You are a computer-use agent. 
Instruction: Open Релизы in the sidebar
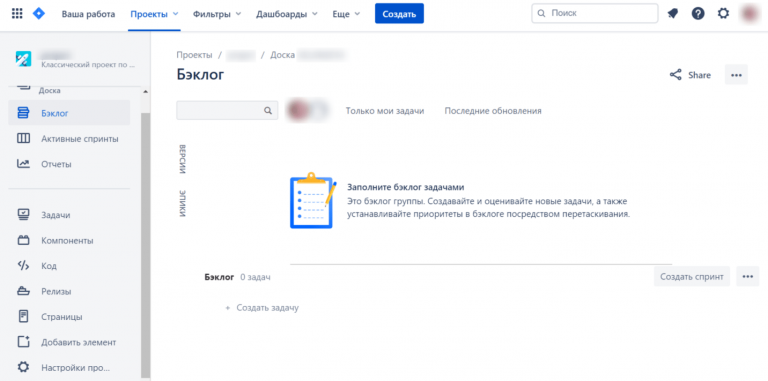coord(69,291)
